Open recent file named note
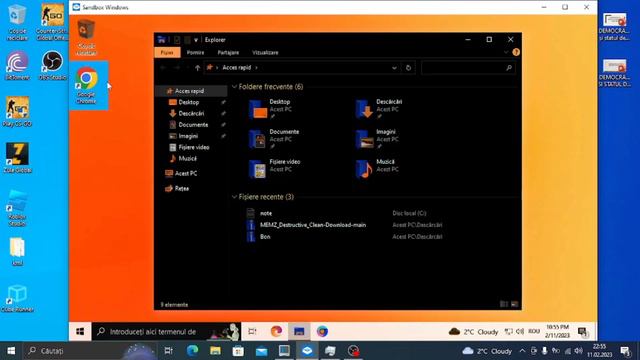640x360 pixels. pyautogui.click(x=266, y=213)
